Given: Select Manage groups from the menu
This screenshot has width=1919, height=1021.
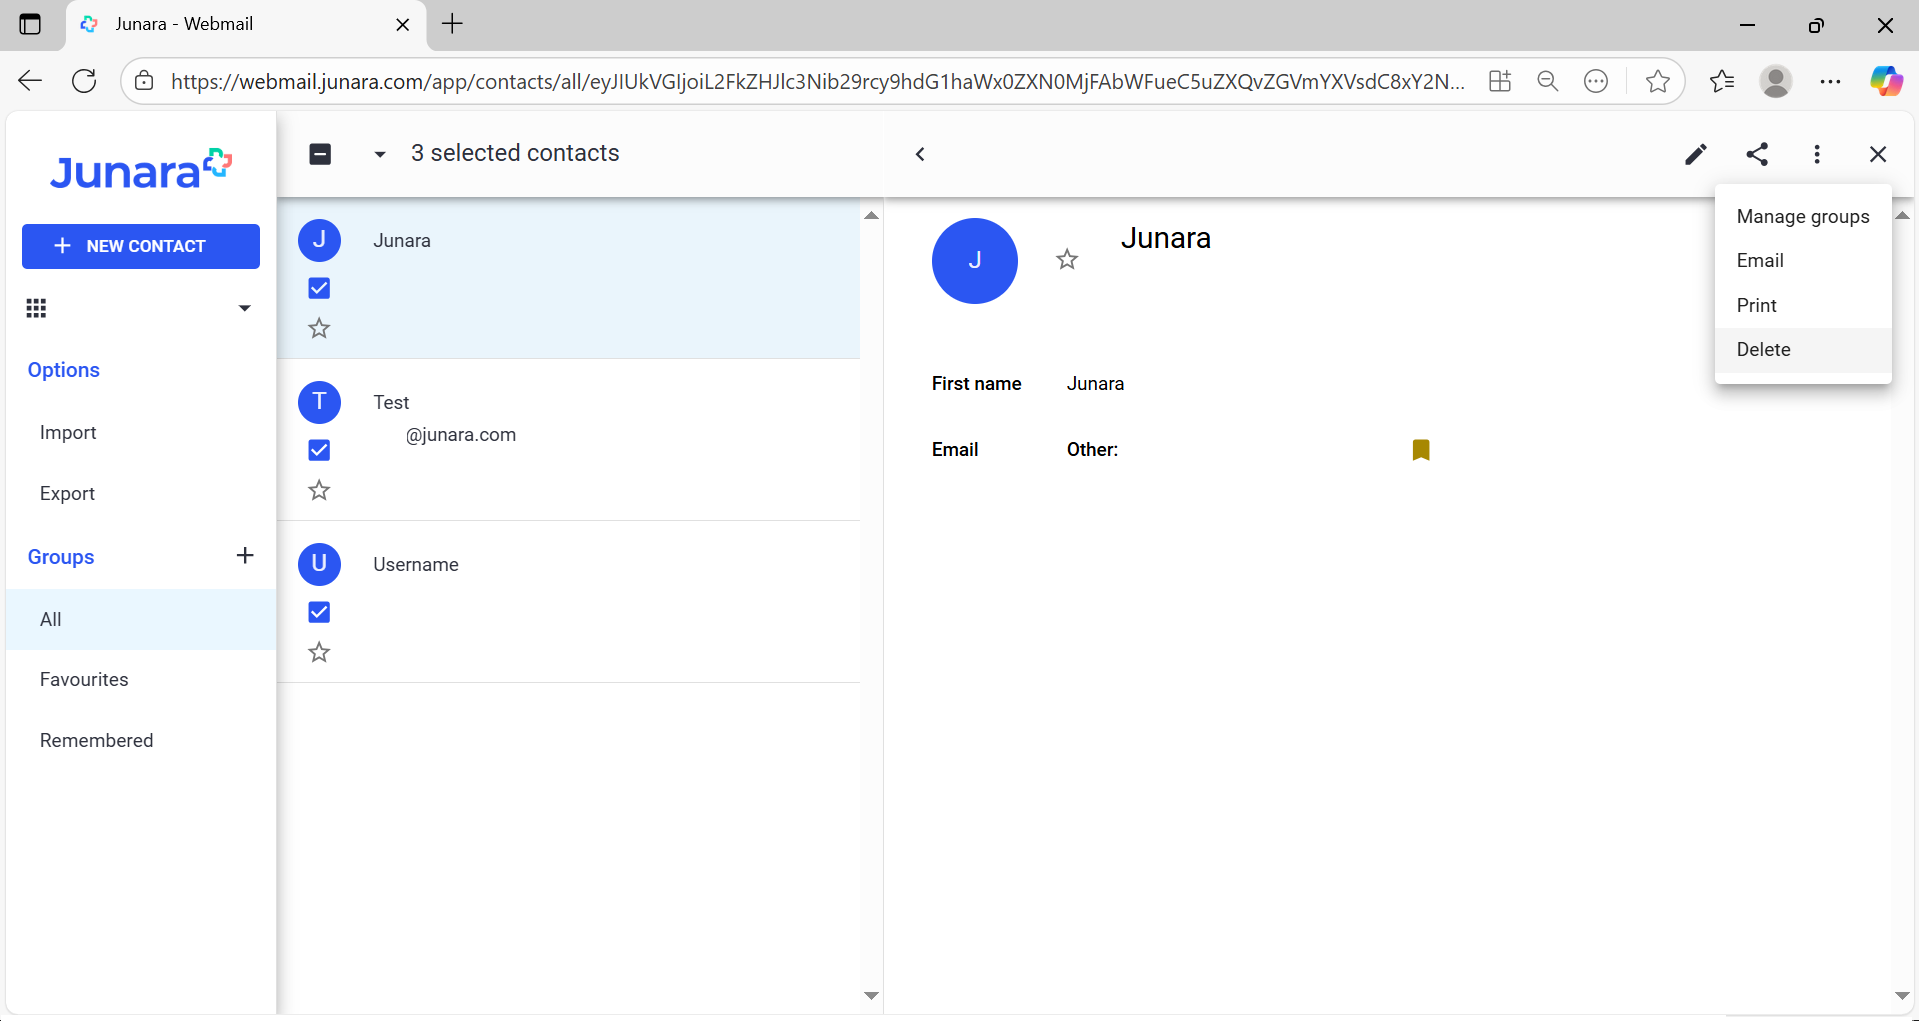Looking at the screenshot, I should click(1803, 216).
